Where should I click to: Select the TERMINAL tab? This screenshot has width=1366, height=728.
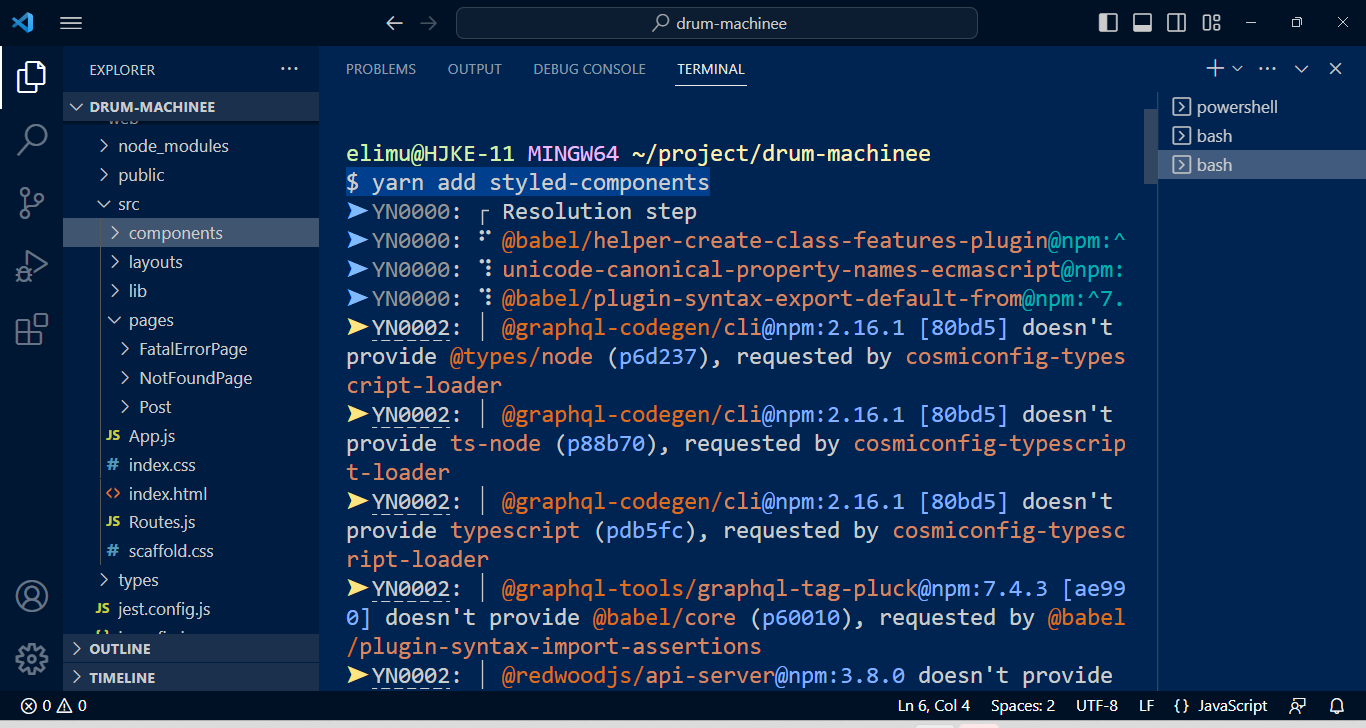710,69
